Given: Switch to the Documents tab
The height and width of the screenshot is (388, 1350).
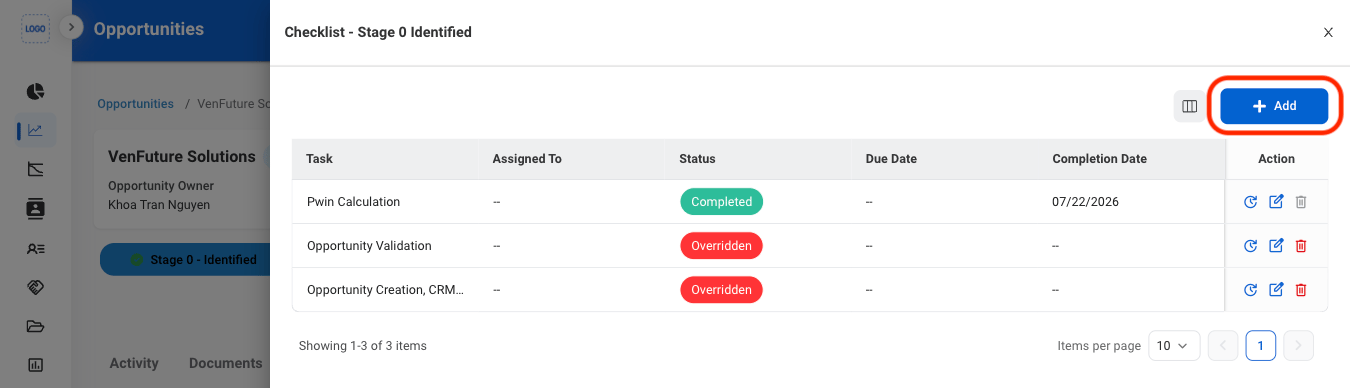Looking at the screenshot, I should 226,363.
